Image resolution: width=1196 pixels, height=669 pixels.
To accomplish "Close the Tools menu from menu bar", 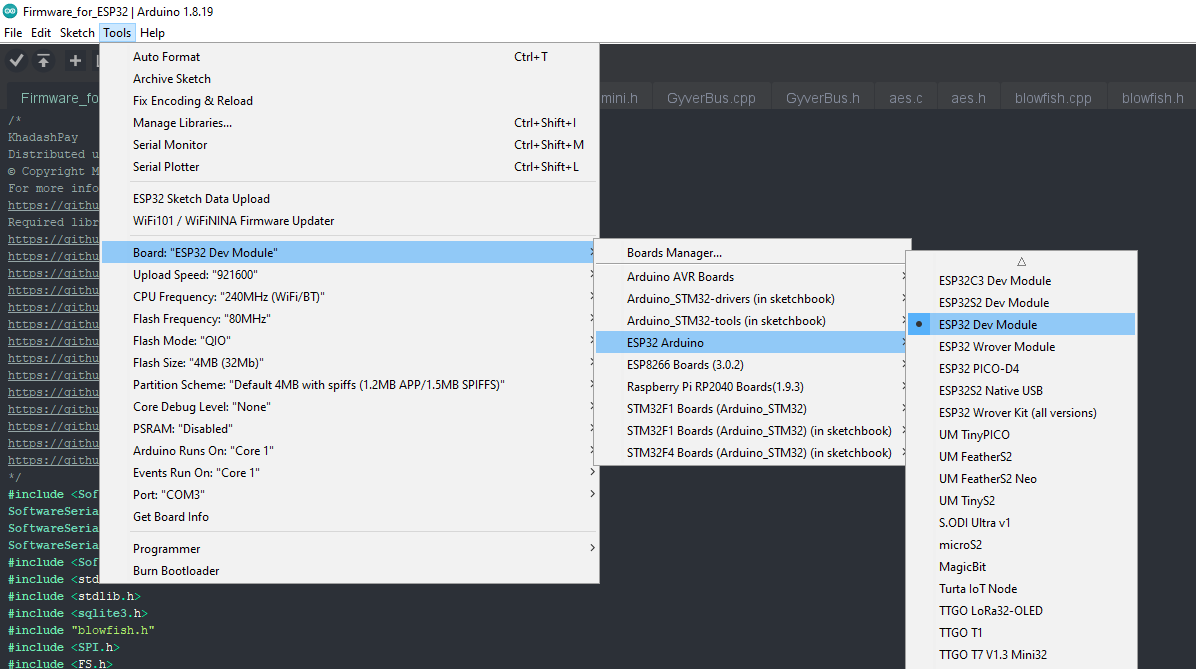I will 117,33.
